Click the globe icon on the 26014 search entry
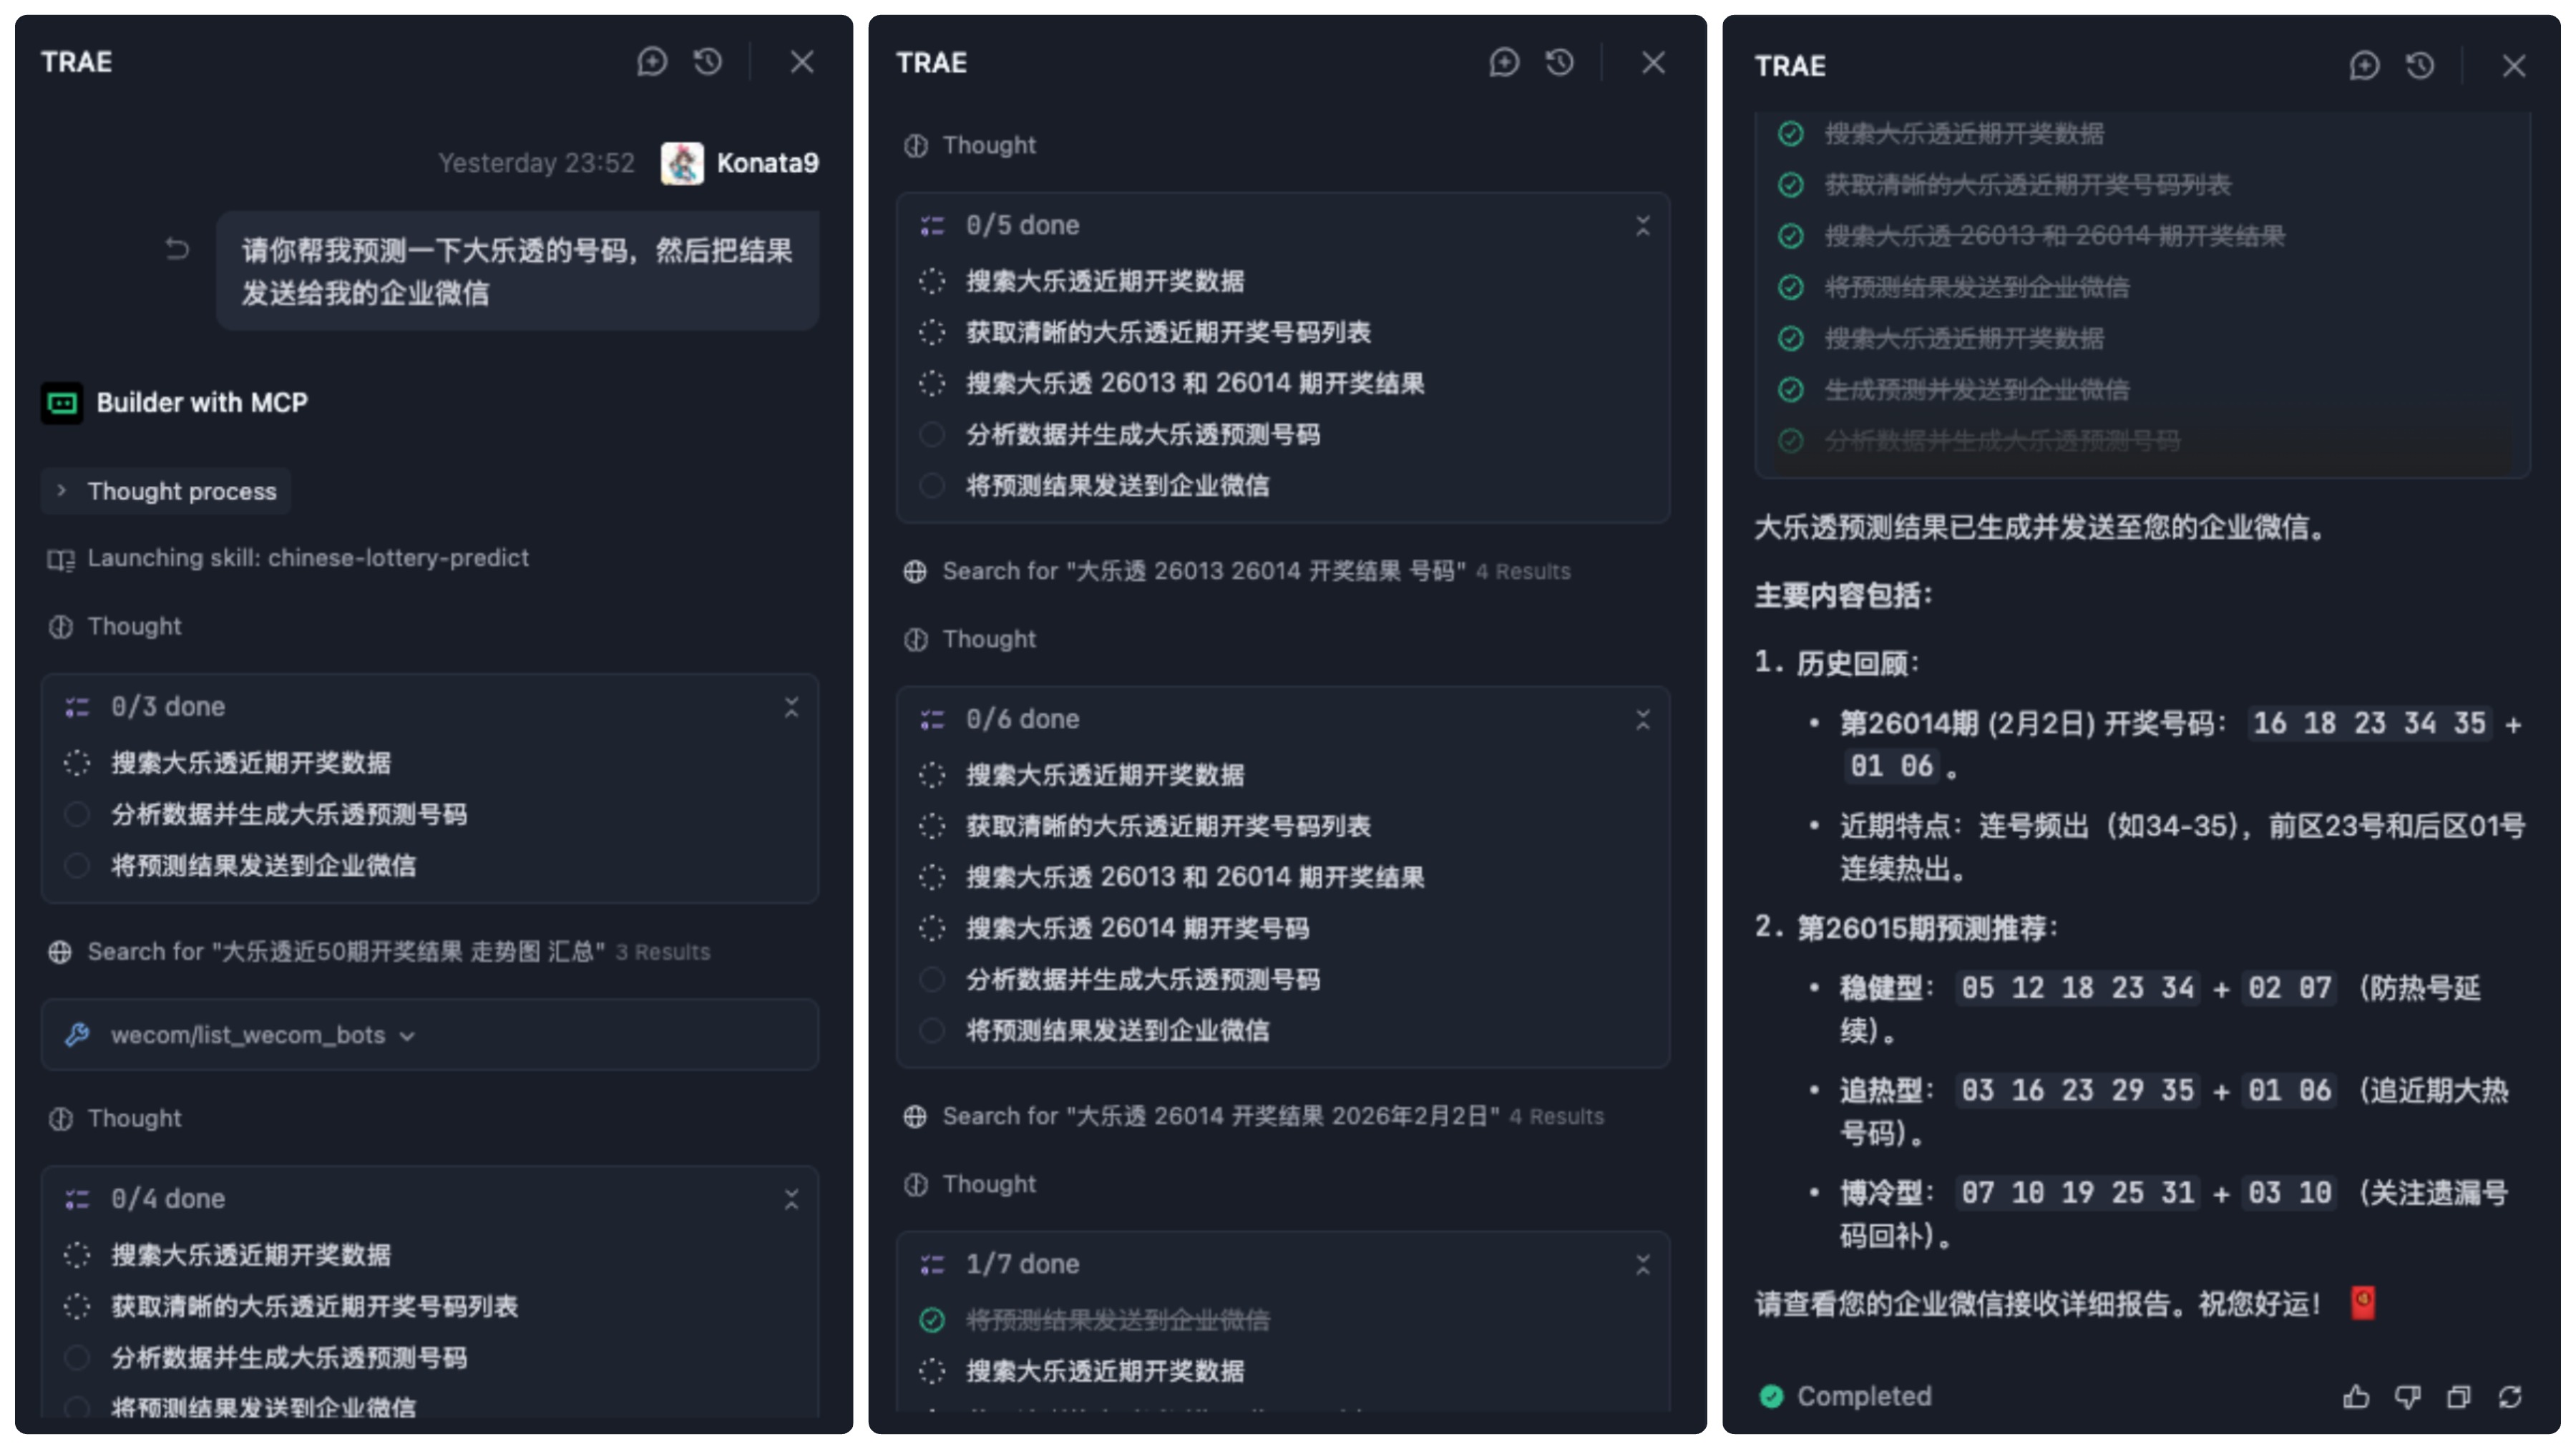The image size is (2576, 1449). tap(915, 1115)
